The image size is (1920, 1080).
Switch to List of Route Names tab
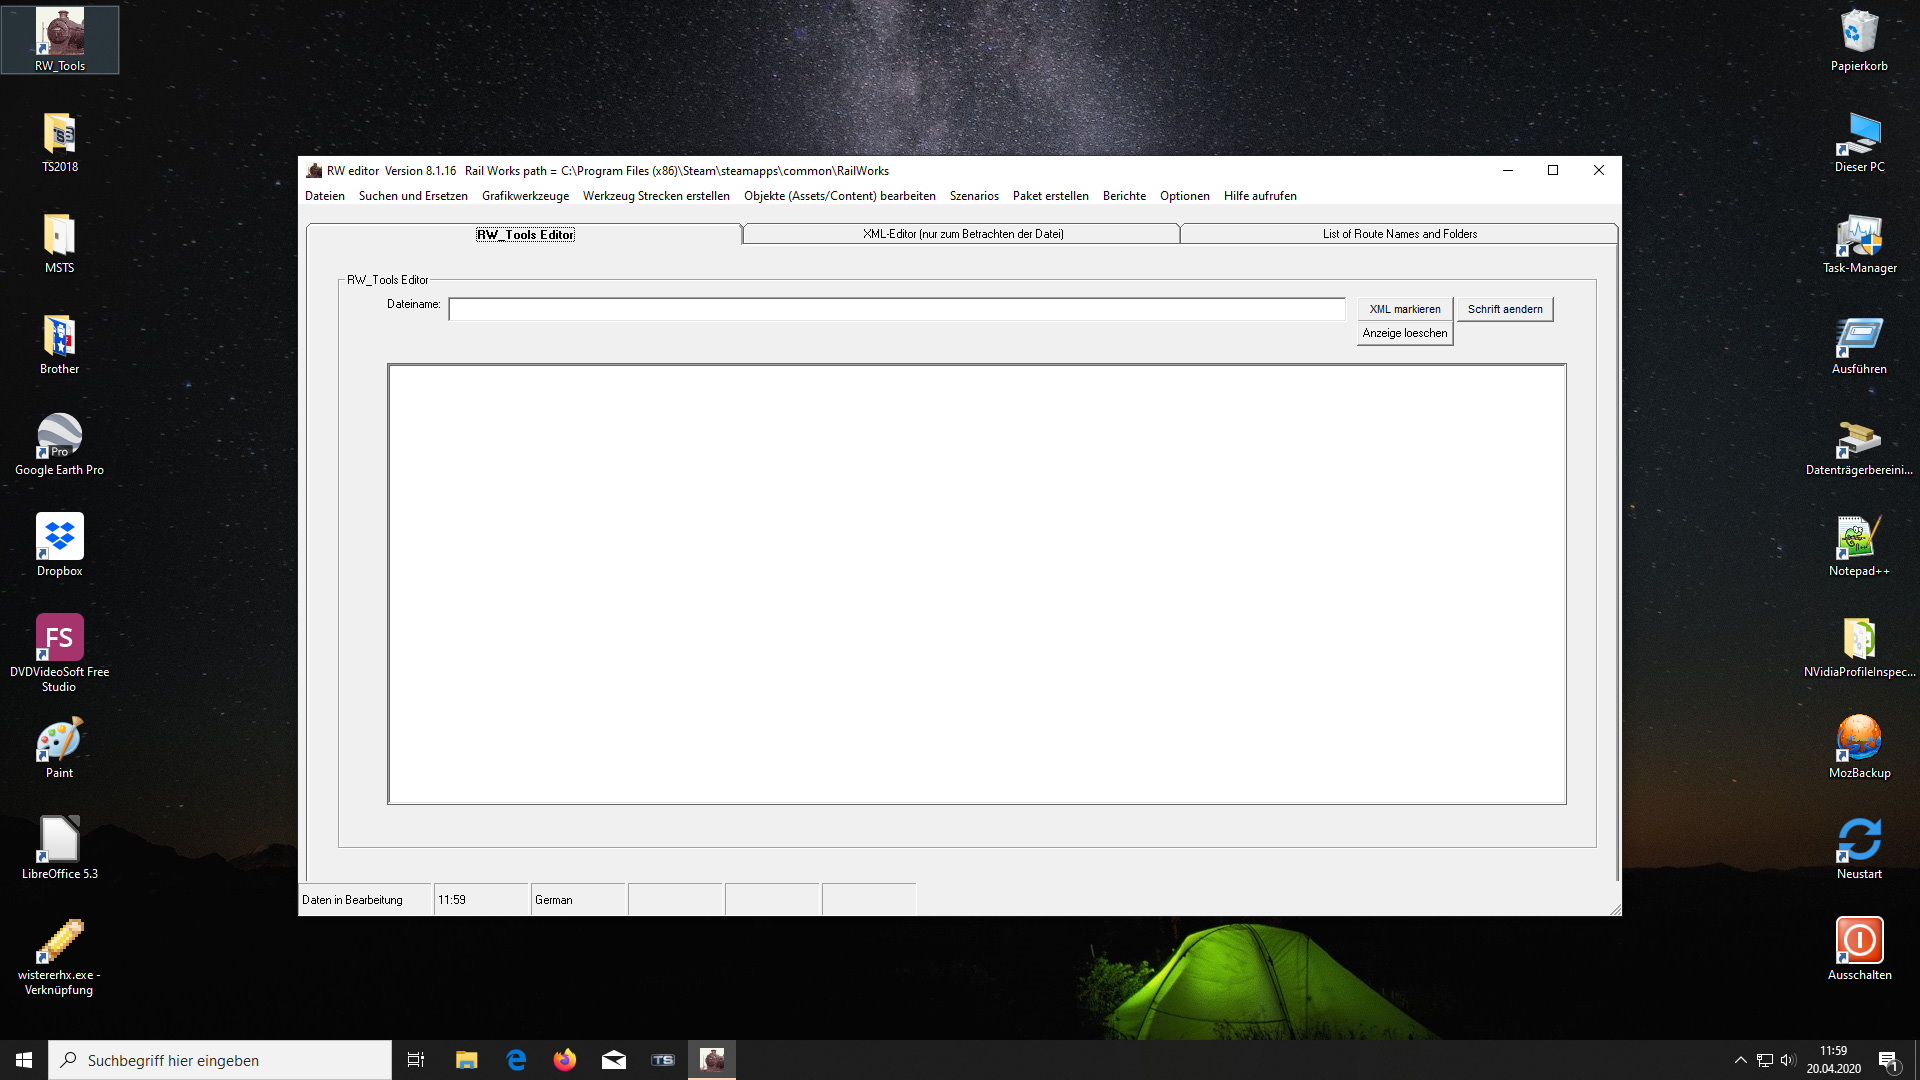click(1399, 234)
